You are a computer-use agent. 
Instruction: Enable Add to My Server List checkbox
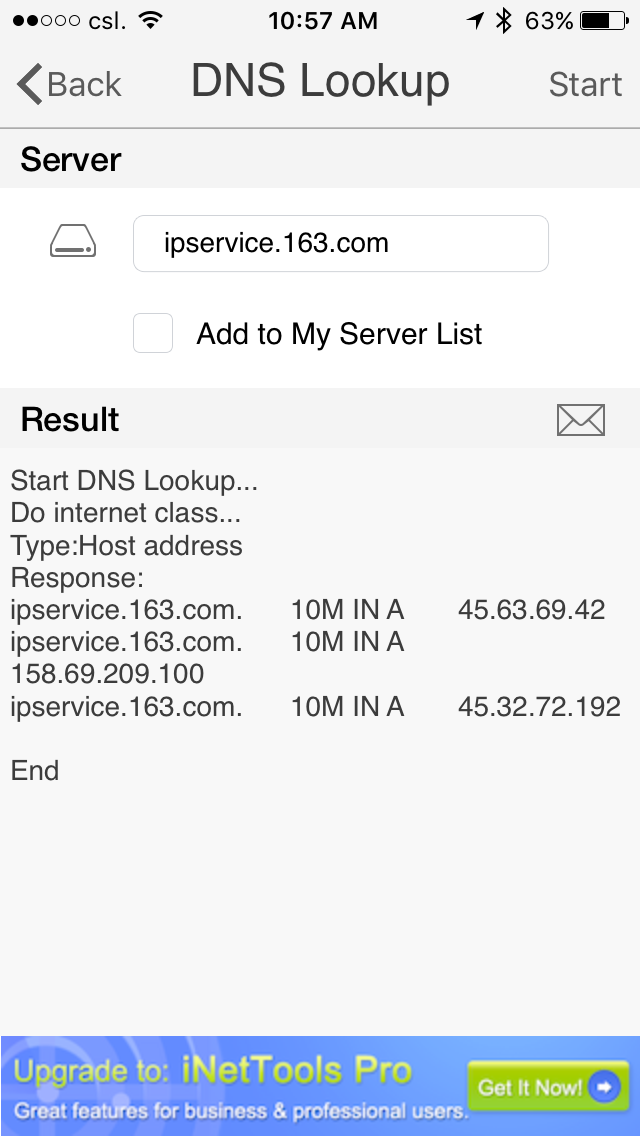pos(153,333)
